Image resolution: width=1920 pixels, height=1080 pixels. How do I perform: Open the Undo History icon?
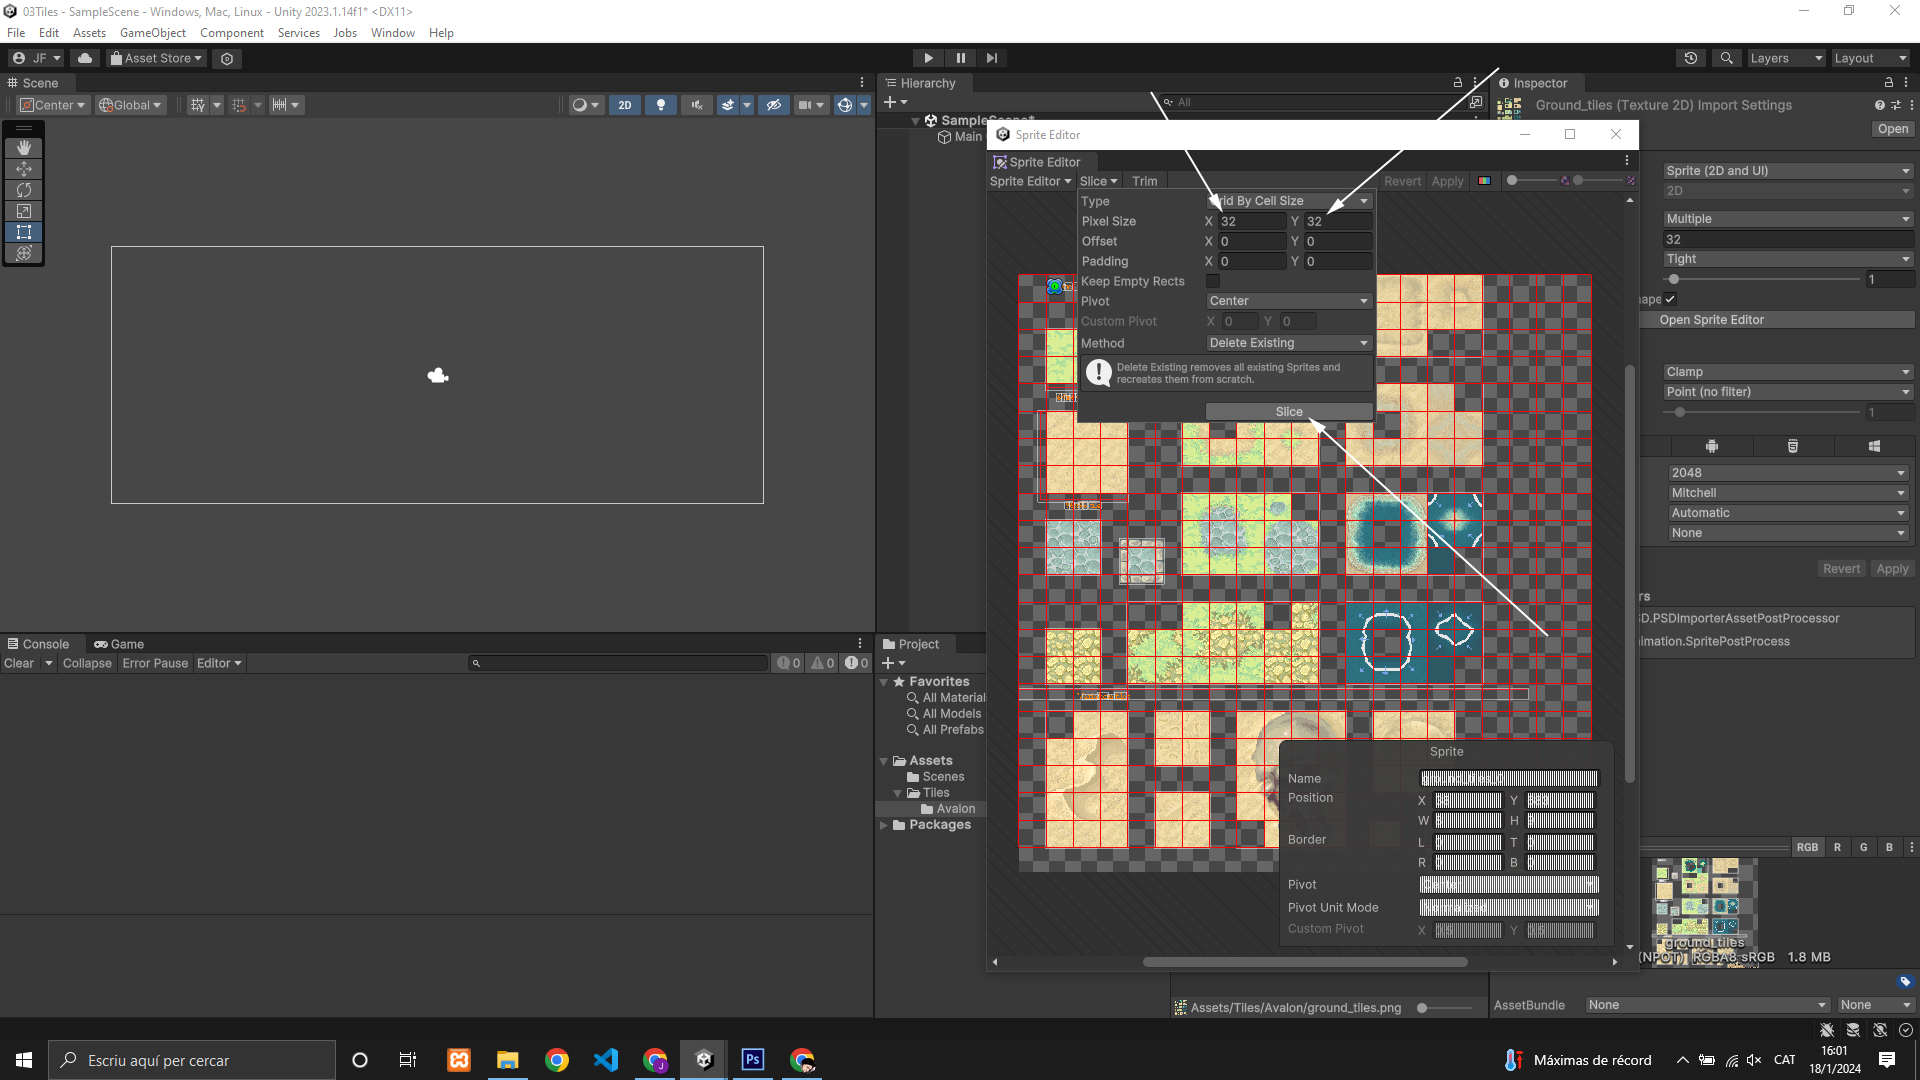pos(1691,58)
